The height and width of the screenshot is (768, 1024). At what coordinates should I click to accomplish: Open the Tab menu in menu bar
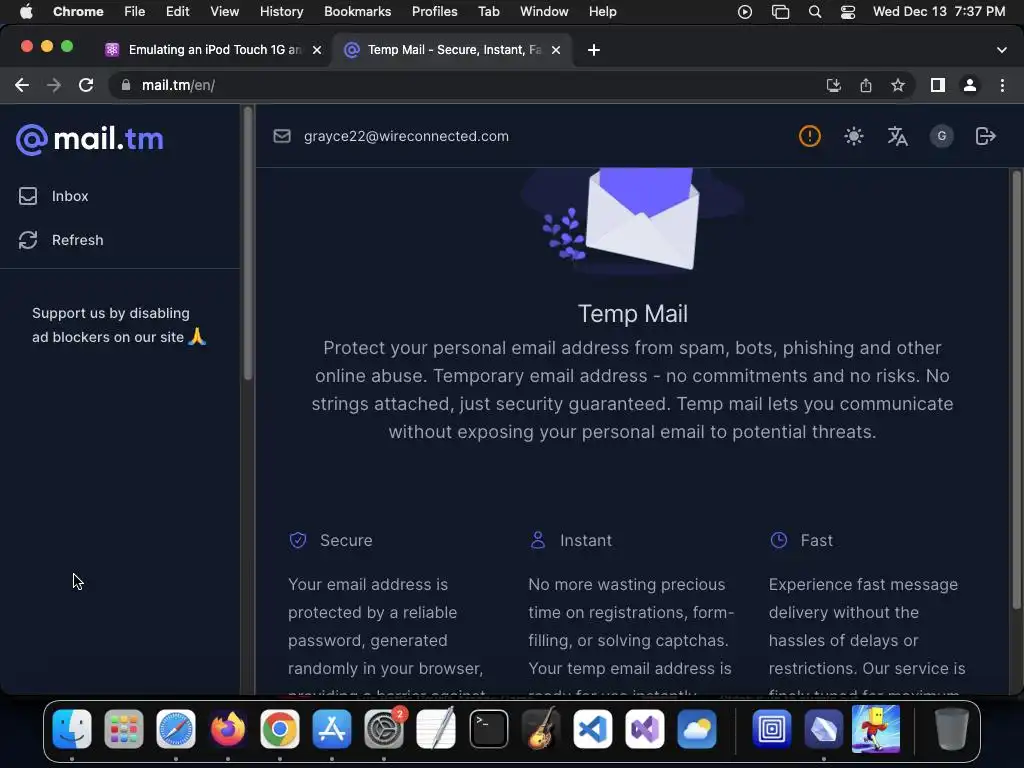(x=488, y=12)
